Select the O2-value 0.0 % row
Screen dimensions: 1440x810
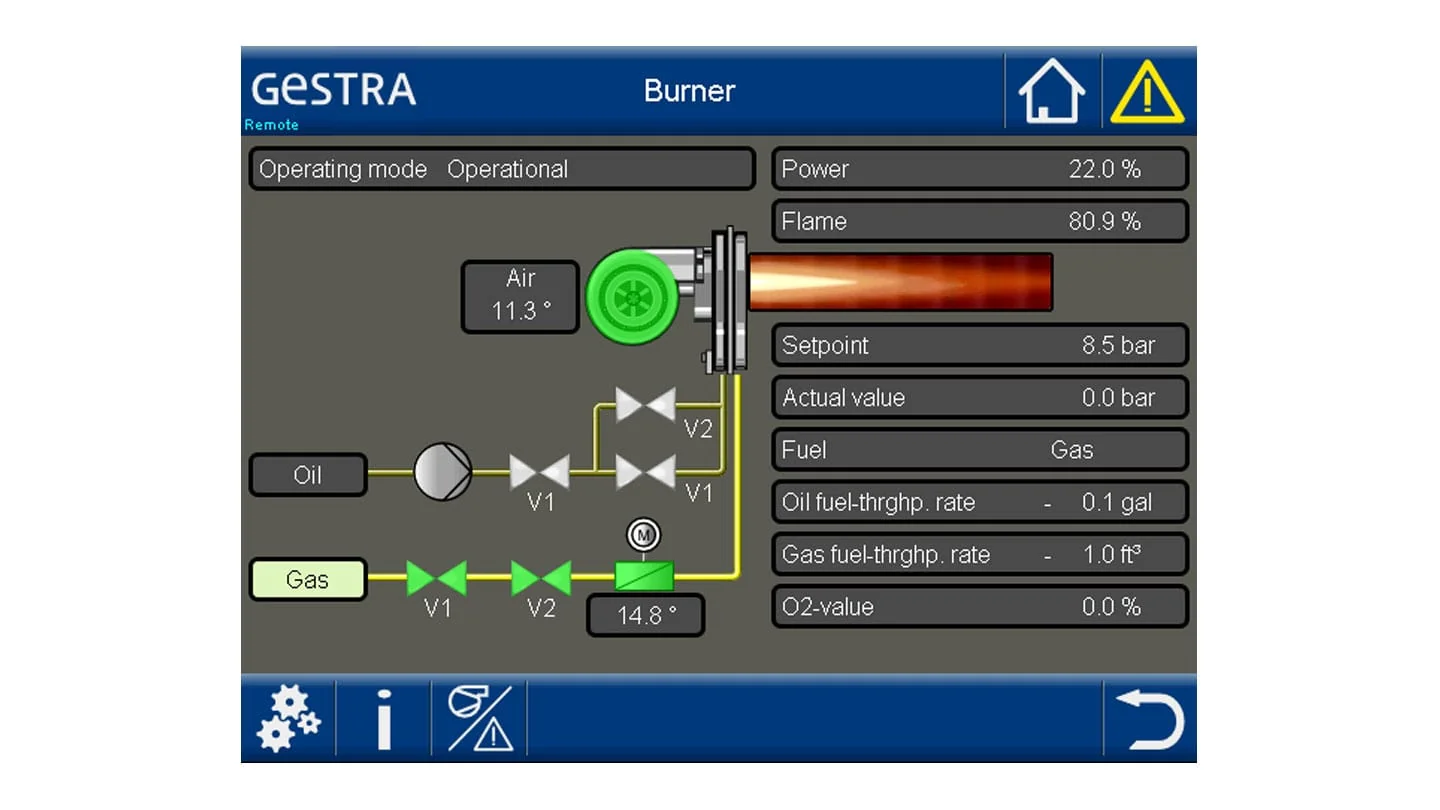[x=980, y=606]
